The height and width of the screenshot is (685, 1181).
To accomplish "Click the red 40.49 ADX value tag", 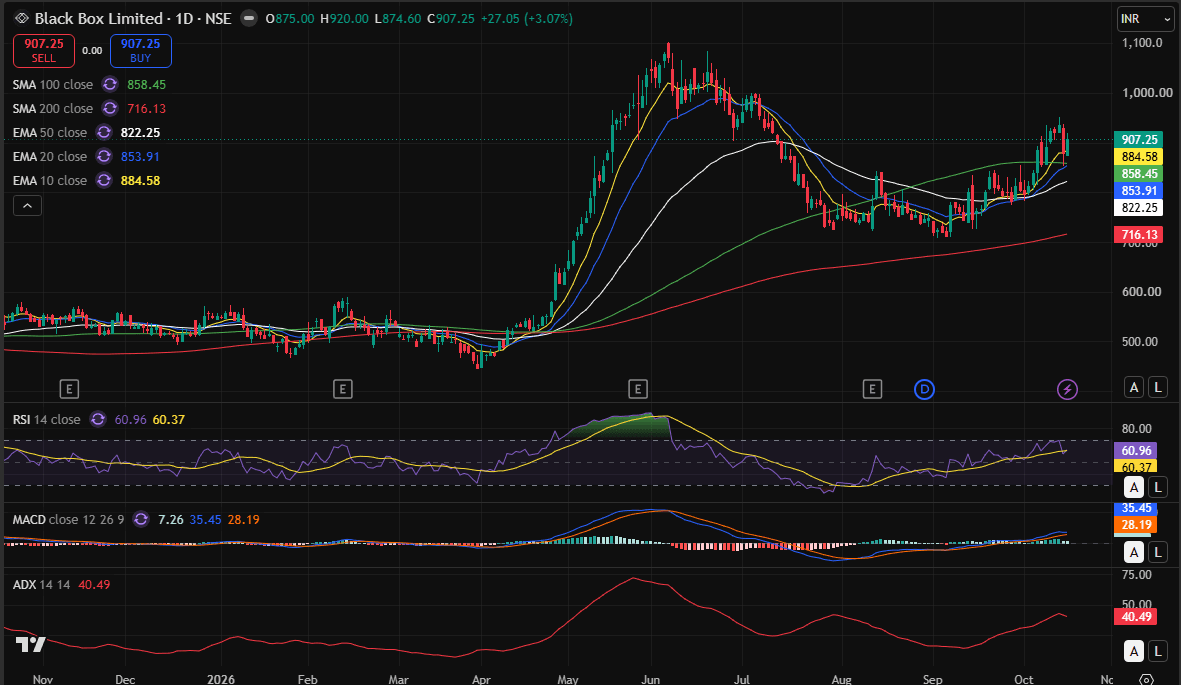I will tap(1135, 616).
